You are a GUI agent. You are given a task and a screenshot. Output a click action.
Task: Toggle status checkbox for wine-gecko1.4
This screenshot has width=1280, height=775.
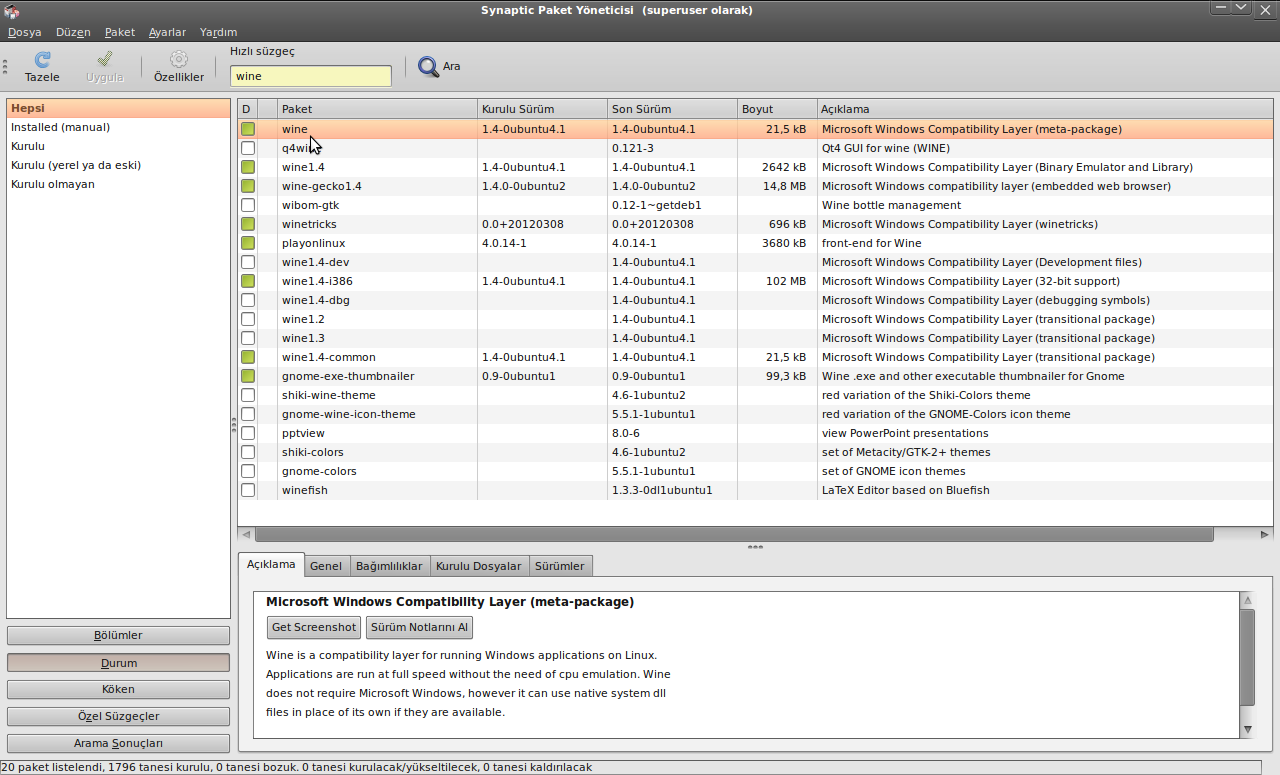[248, 186]
